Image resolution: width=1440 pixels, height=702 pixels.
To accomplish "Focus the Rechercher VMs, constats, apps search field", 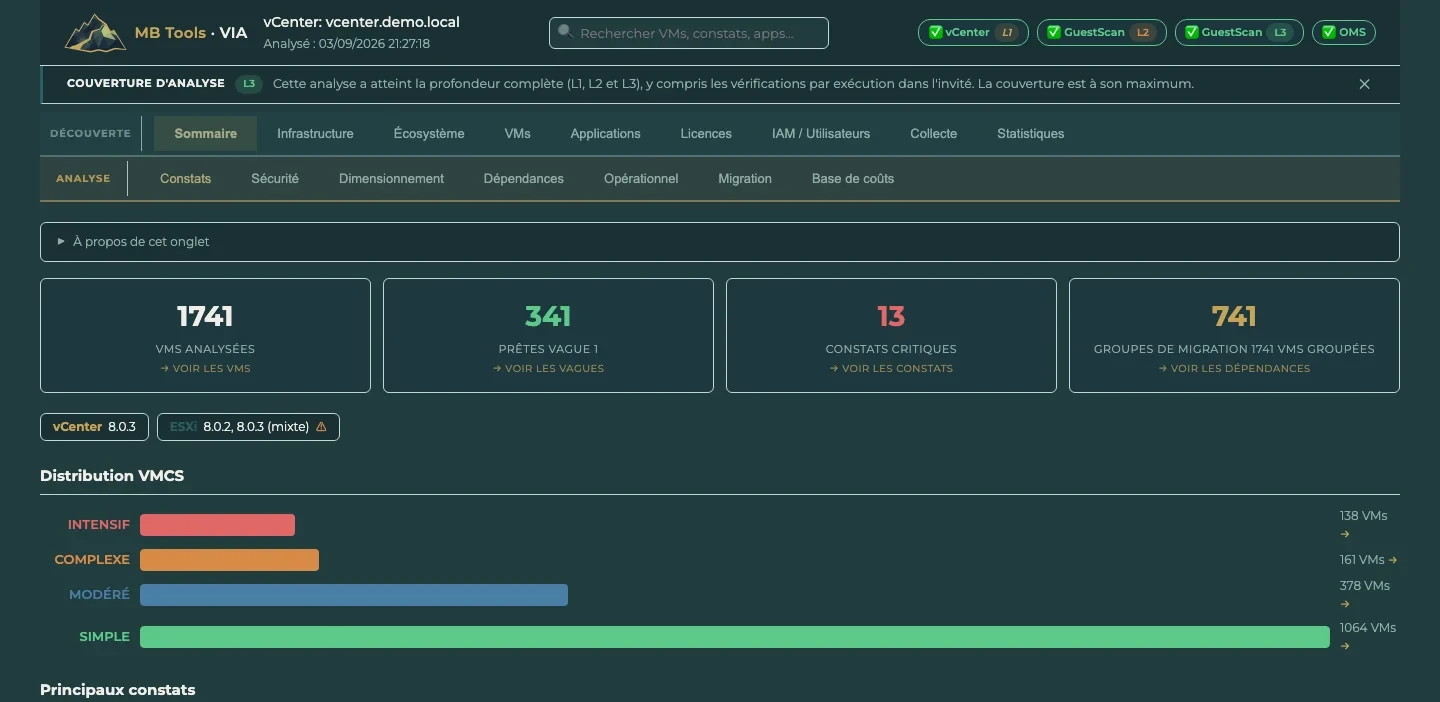I will [x=689, y=33].
